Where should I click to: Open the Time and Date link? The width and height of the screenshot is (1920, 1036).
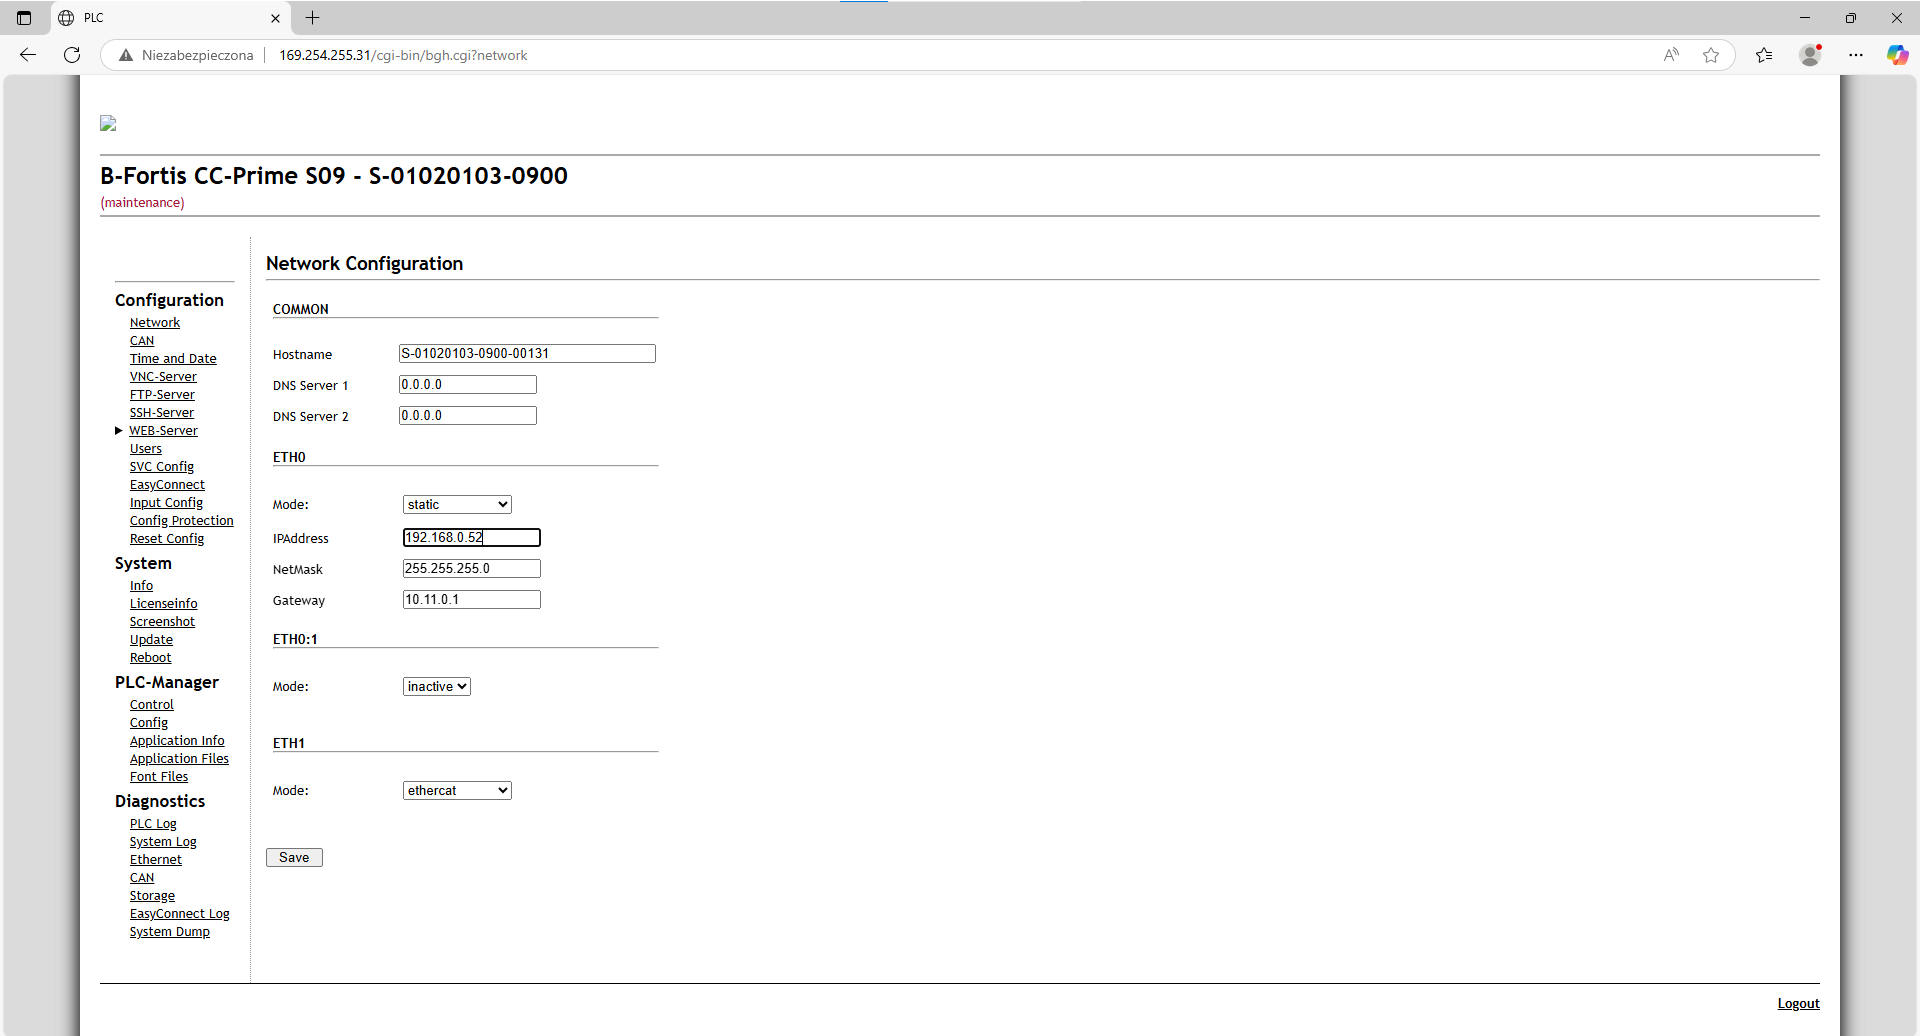[x=173, y=359]
